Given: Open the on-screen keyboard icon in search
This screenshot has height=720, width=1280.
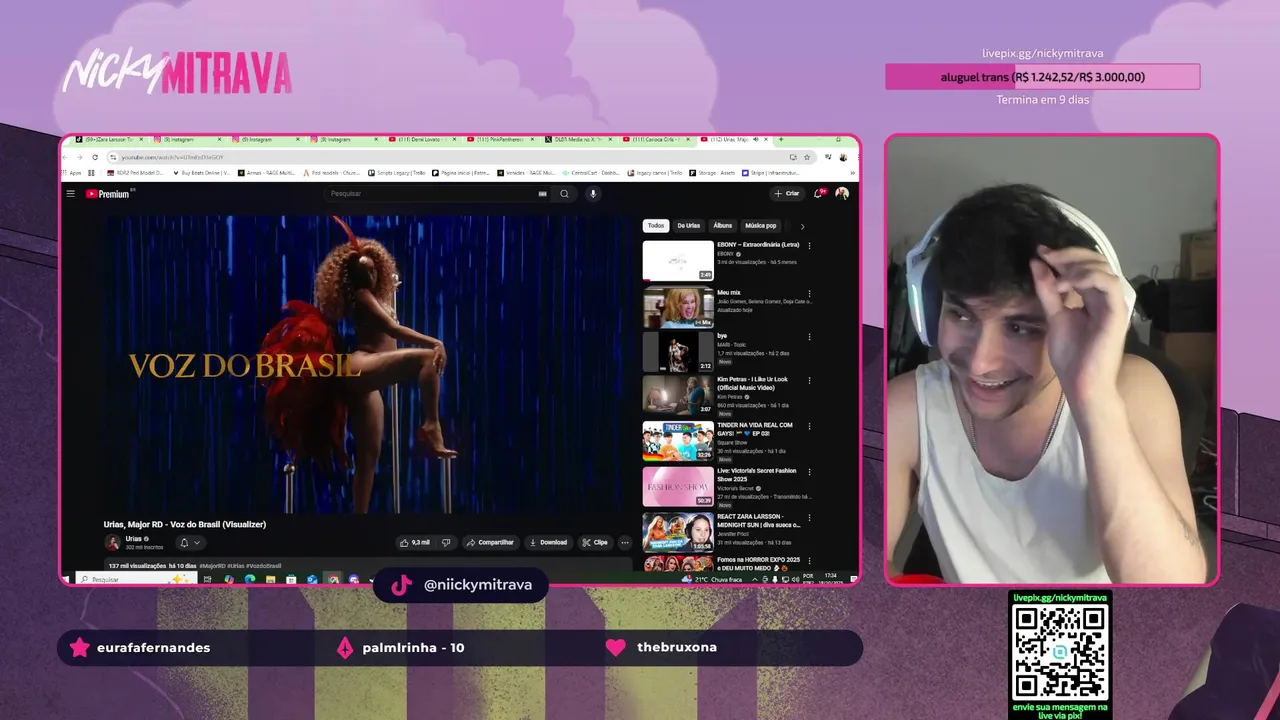Looking at the screenshot, I should tap(543, 194).
